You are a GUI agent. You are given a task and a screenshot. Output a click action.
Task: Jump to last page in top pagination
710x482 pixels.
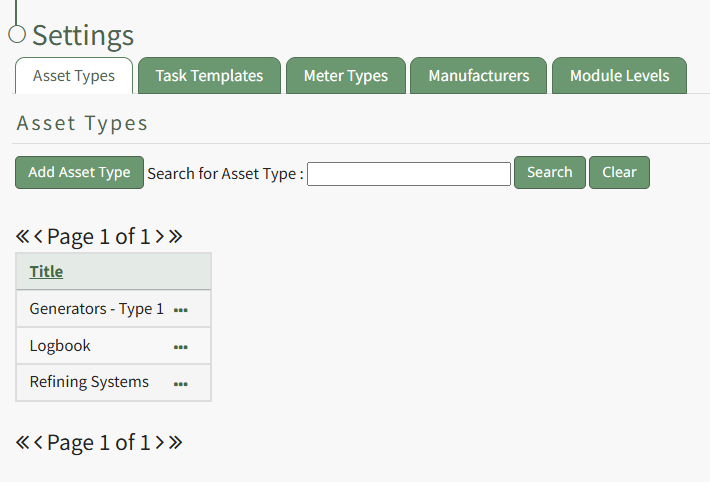coord(175,237)
